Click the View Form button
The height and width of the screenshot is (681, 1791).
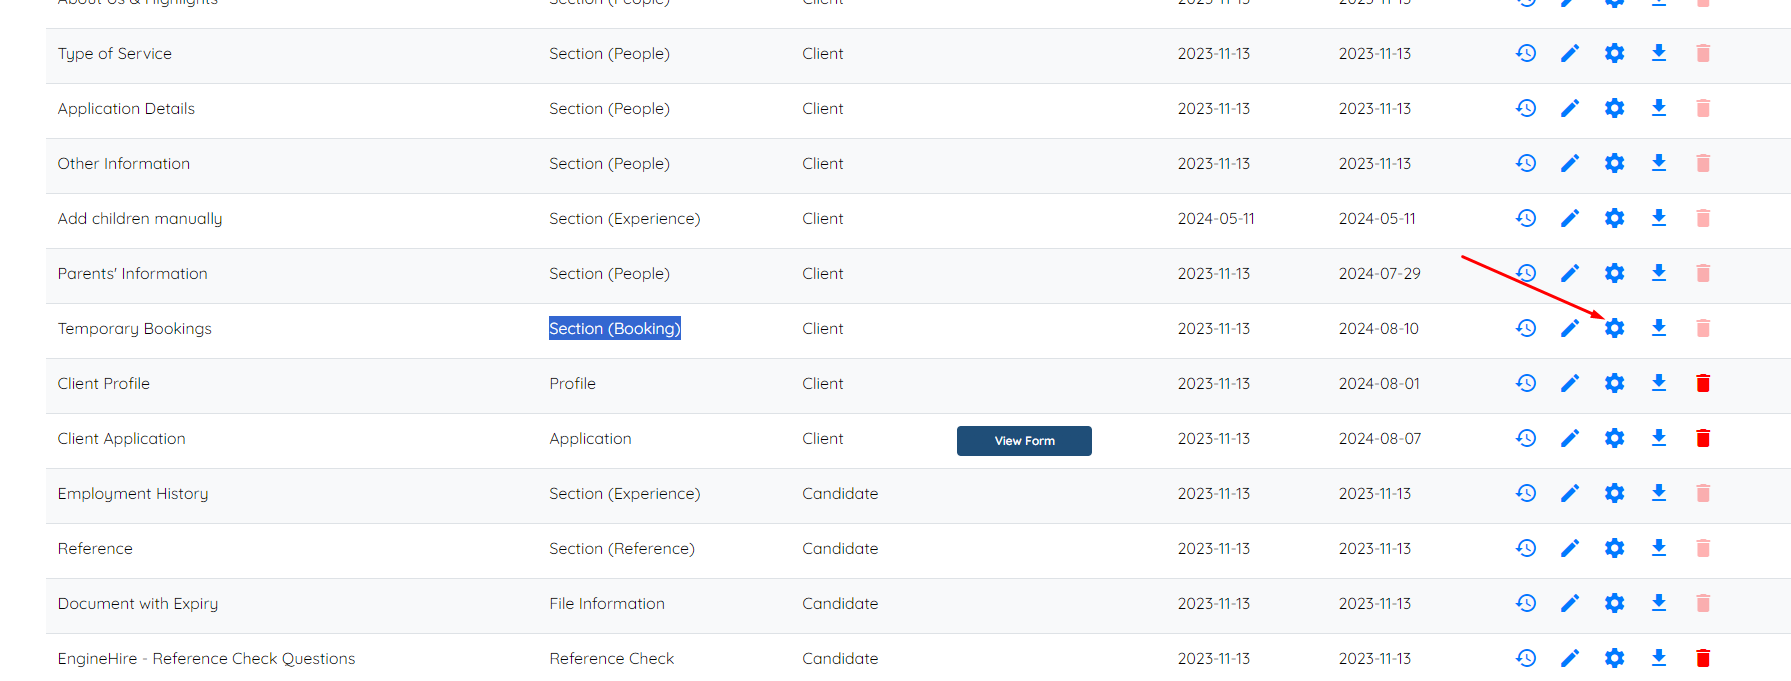pyautogui.click(x=1024, y=441)
